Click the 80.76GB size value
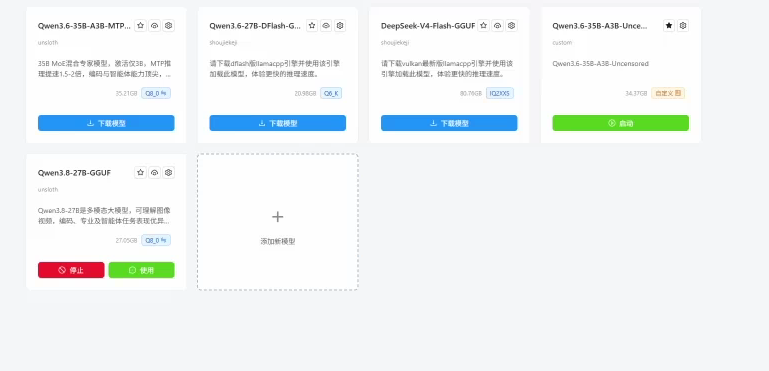Screen dimensions: 769x371 pyautogui.click(x=471, y=93)
